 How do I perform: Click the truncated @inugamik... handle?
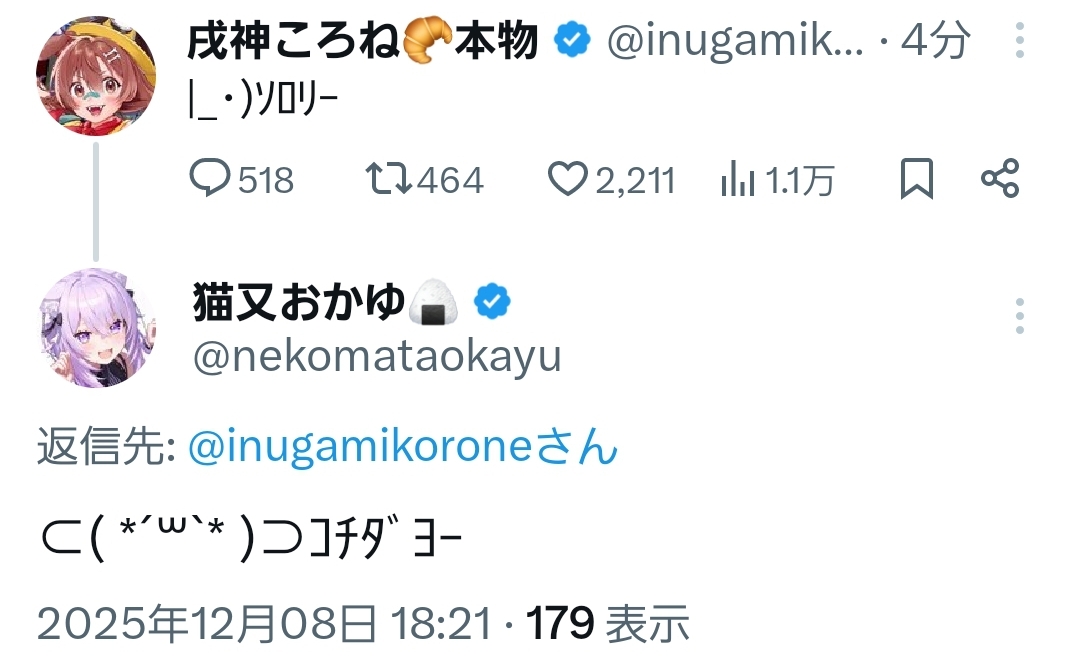(x=734, y=42)
